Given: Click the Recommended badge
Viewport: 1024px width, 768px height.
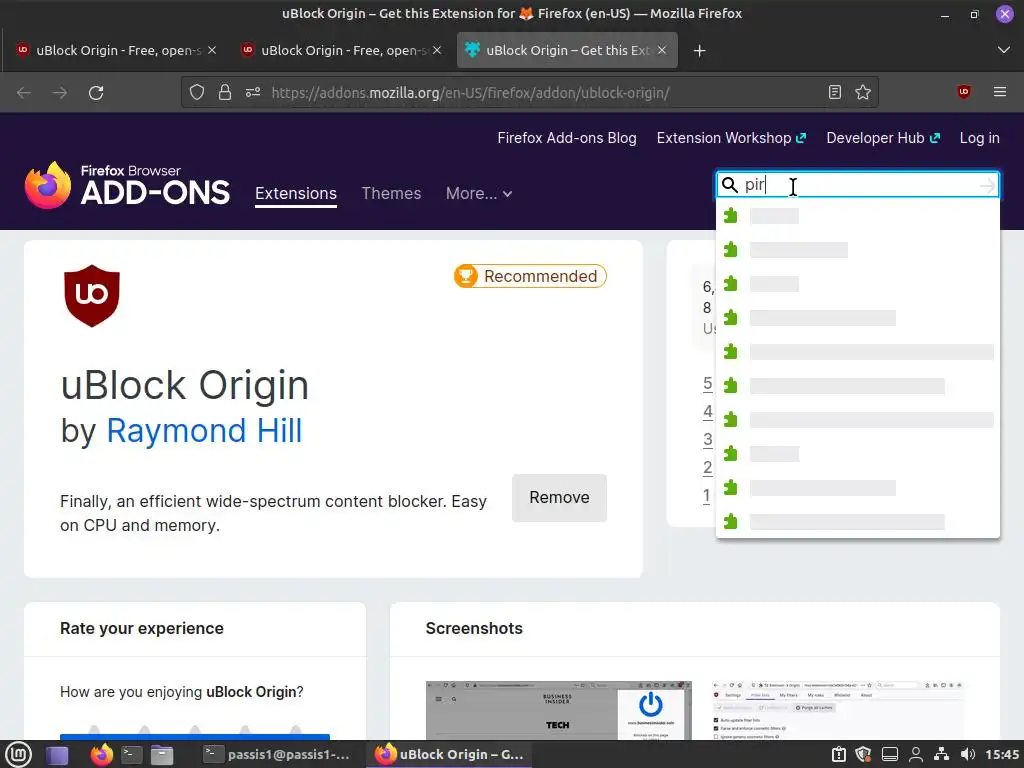Looking at the screenshot, I should (x=530, y=276).
